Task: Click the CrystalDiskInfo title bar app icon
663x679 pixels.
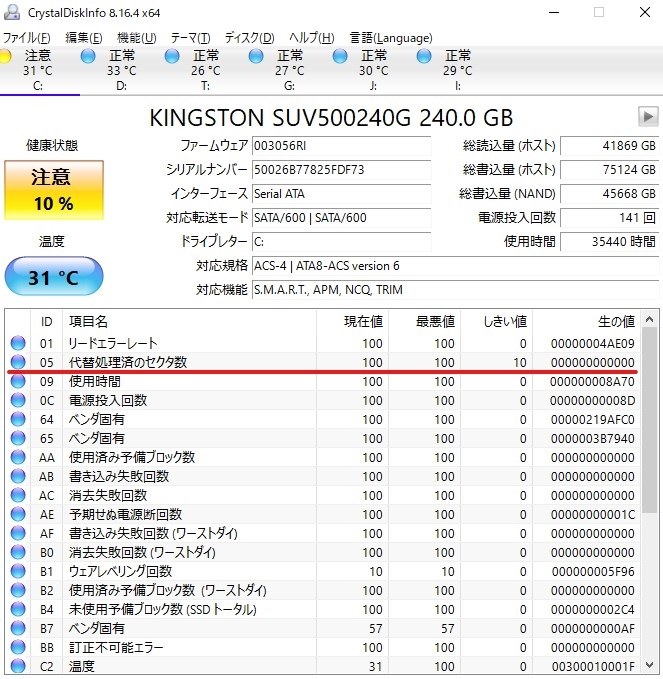Action: tap(12, 12)
